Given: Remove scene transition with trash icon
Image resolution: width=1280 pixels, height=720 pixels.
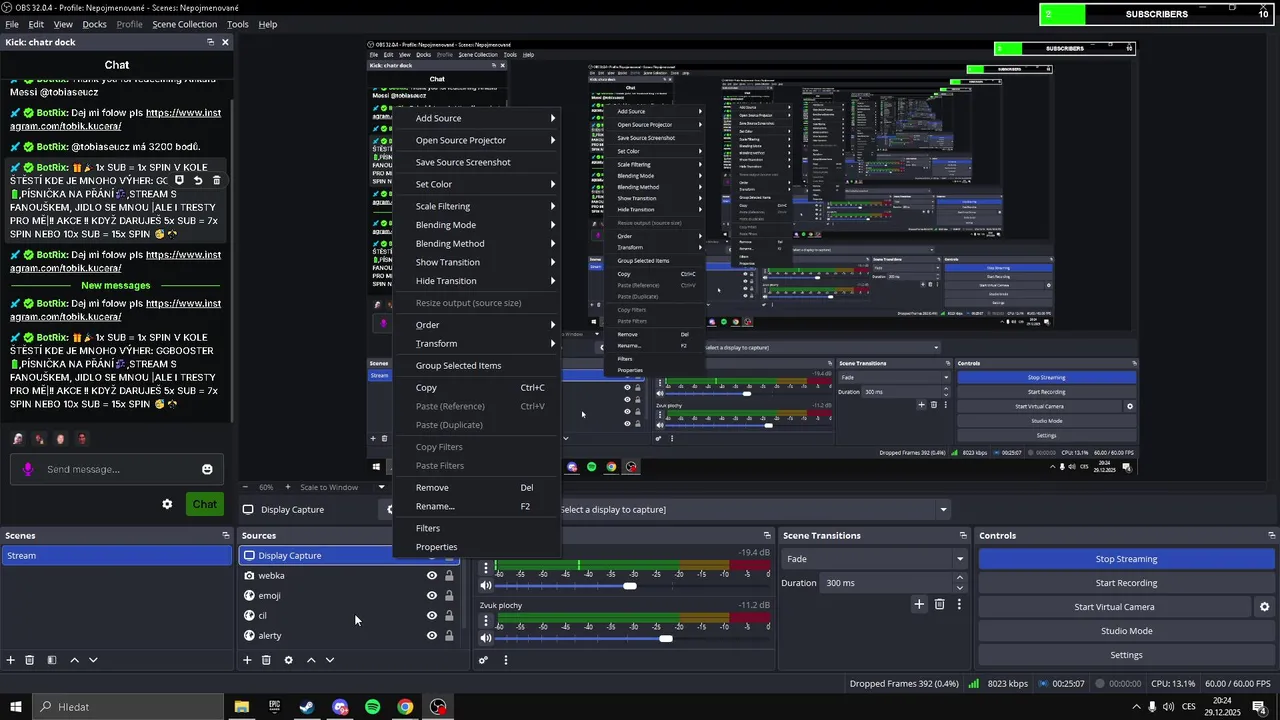Looking at the screenshot, I should point(939,604).
